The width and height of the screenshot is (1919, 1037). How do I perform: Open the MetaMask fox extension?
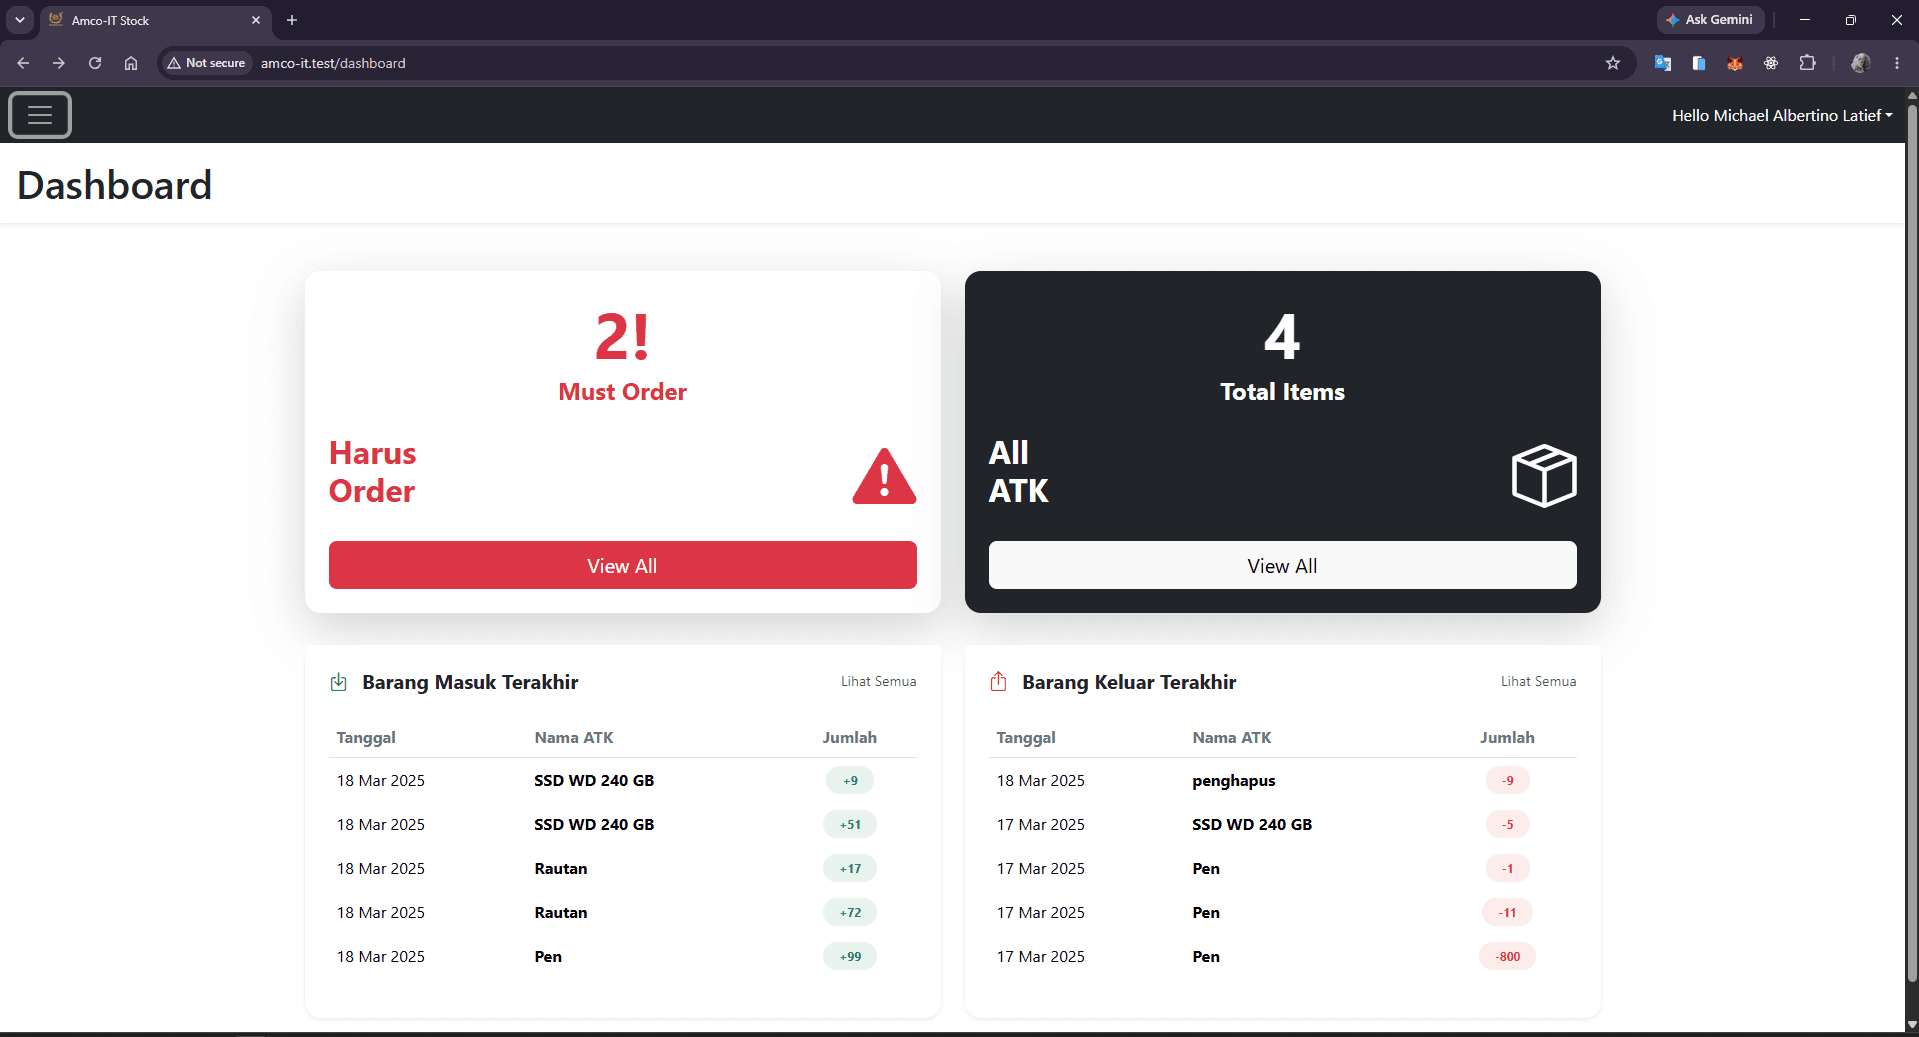coord(1735,63)
